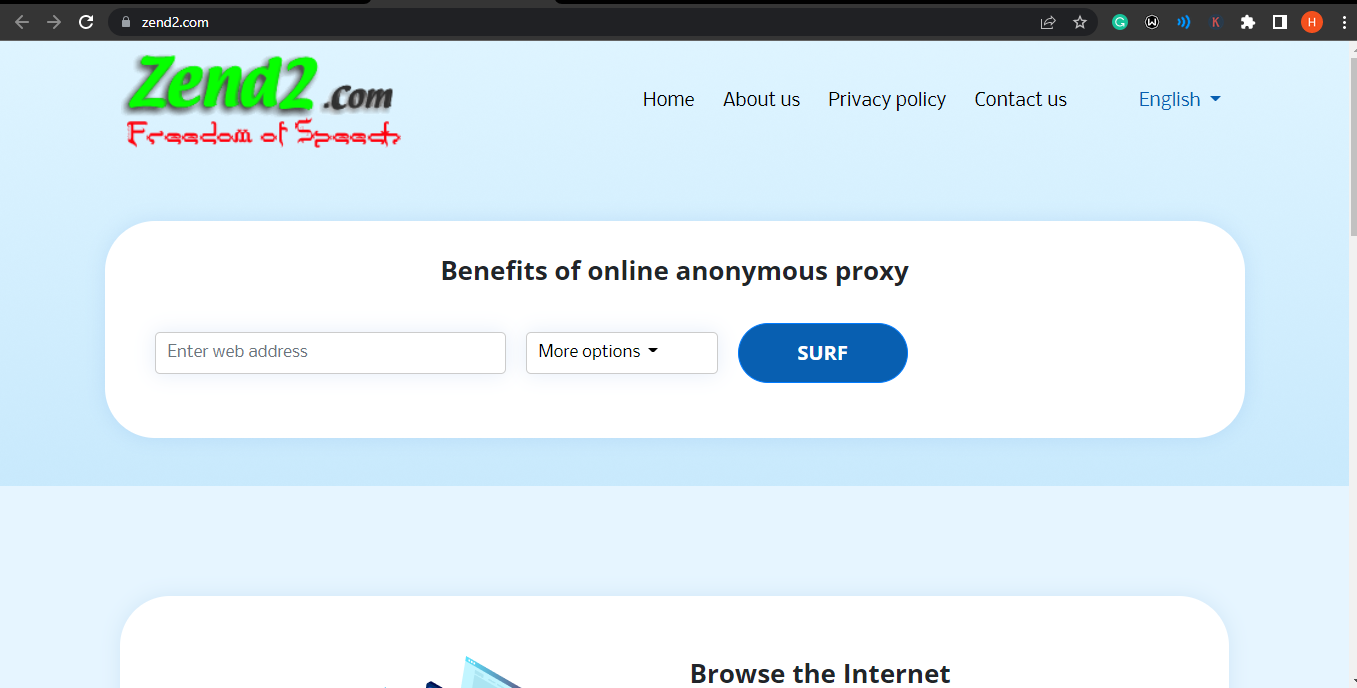Toggle the browser side panel icon
The width and height of the screenshot is (1357, 688).
[x=1279, y=22]
